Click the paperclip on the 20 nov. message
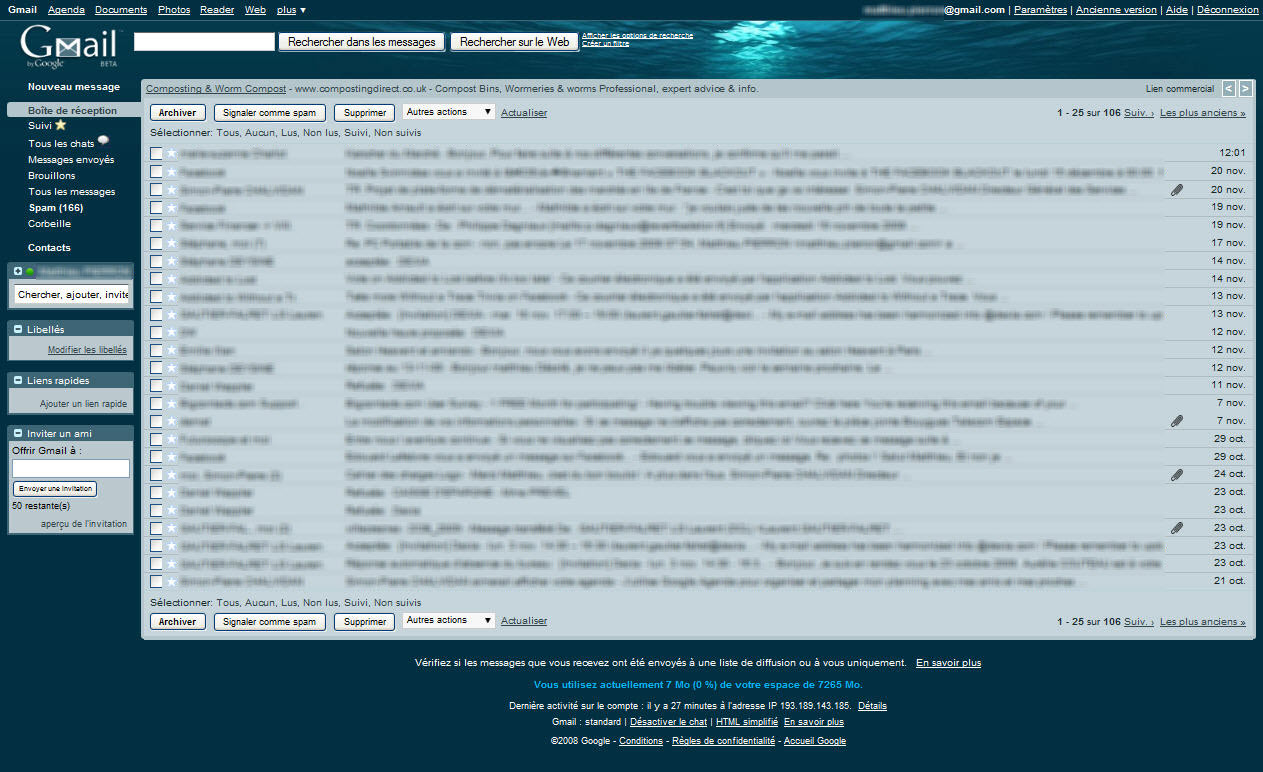 point(1177,189)
